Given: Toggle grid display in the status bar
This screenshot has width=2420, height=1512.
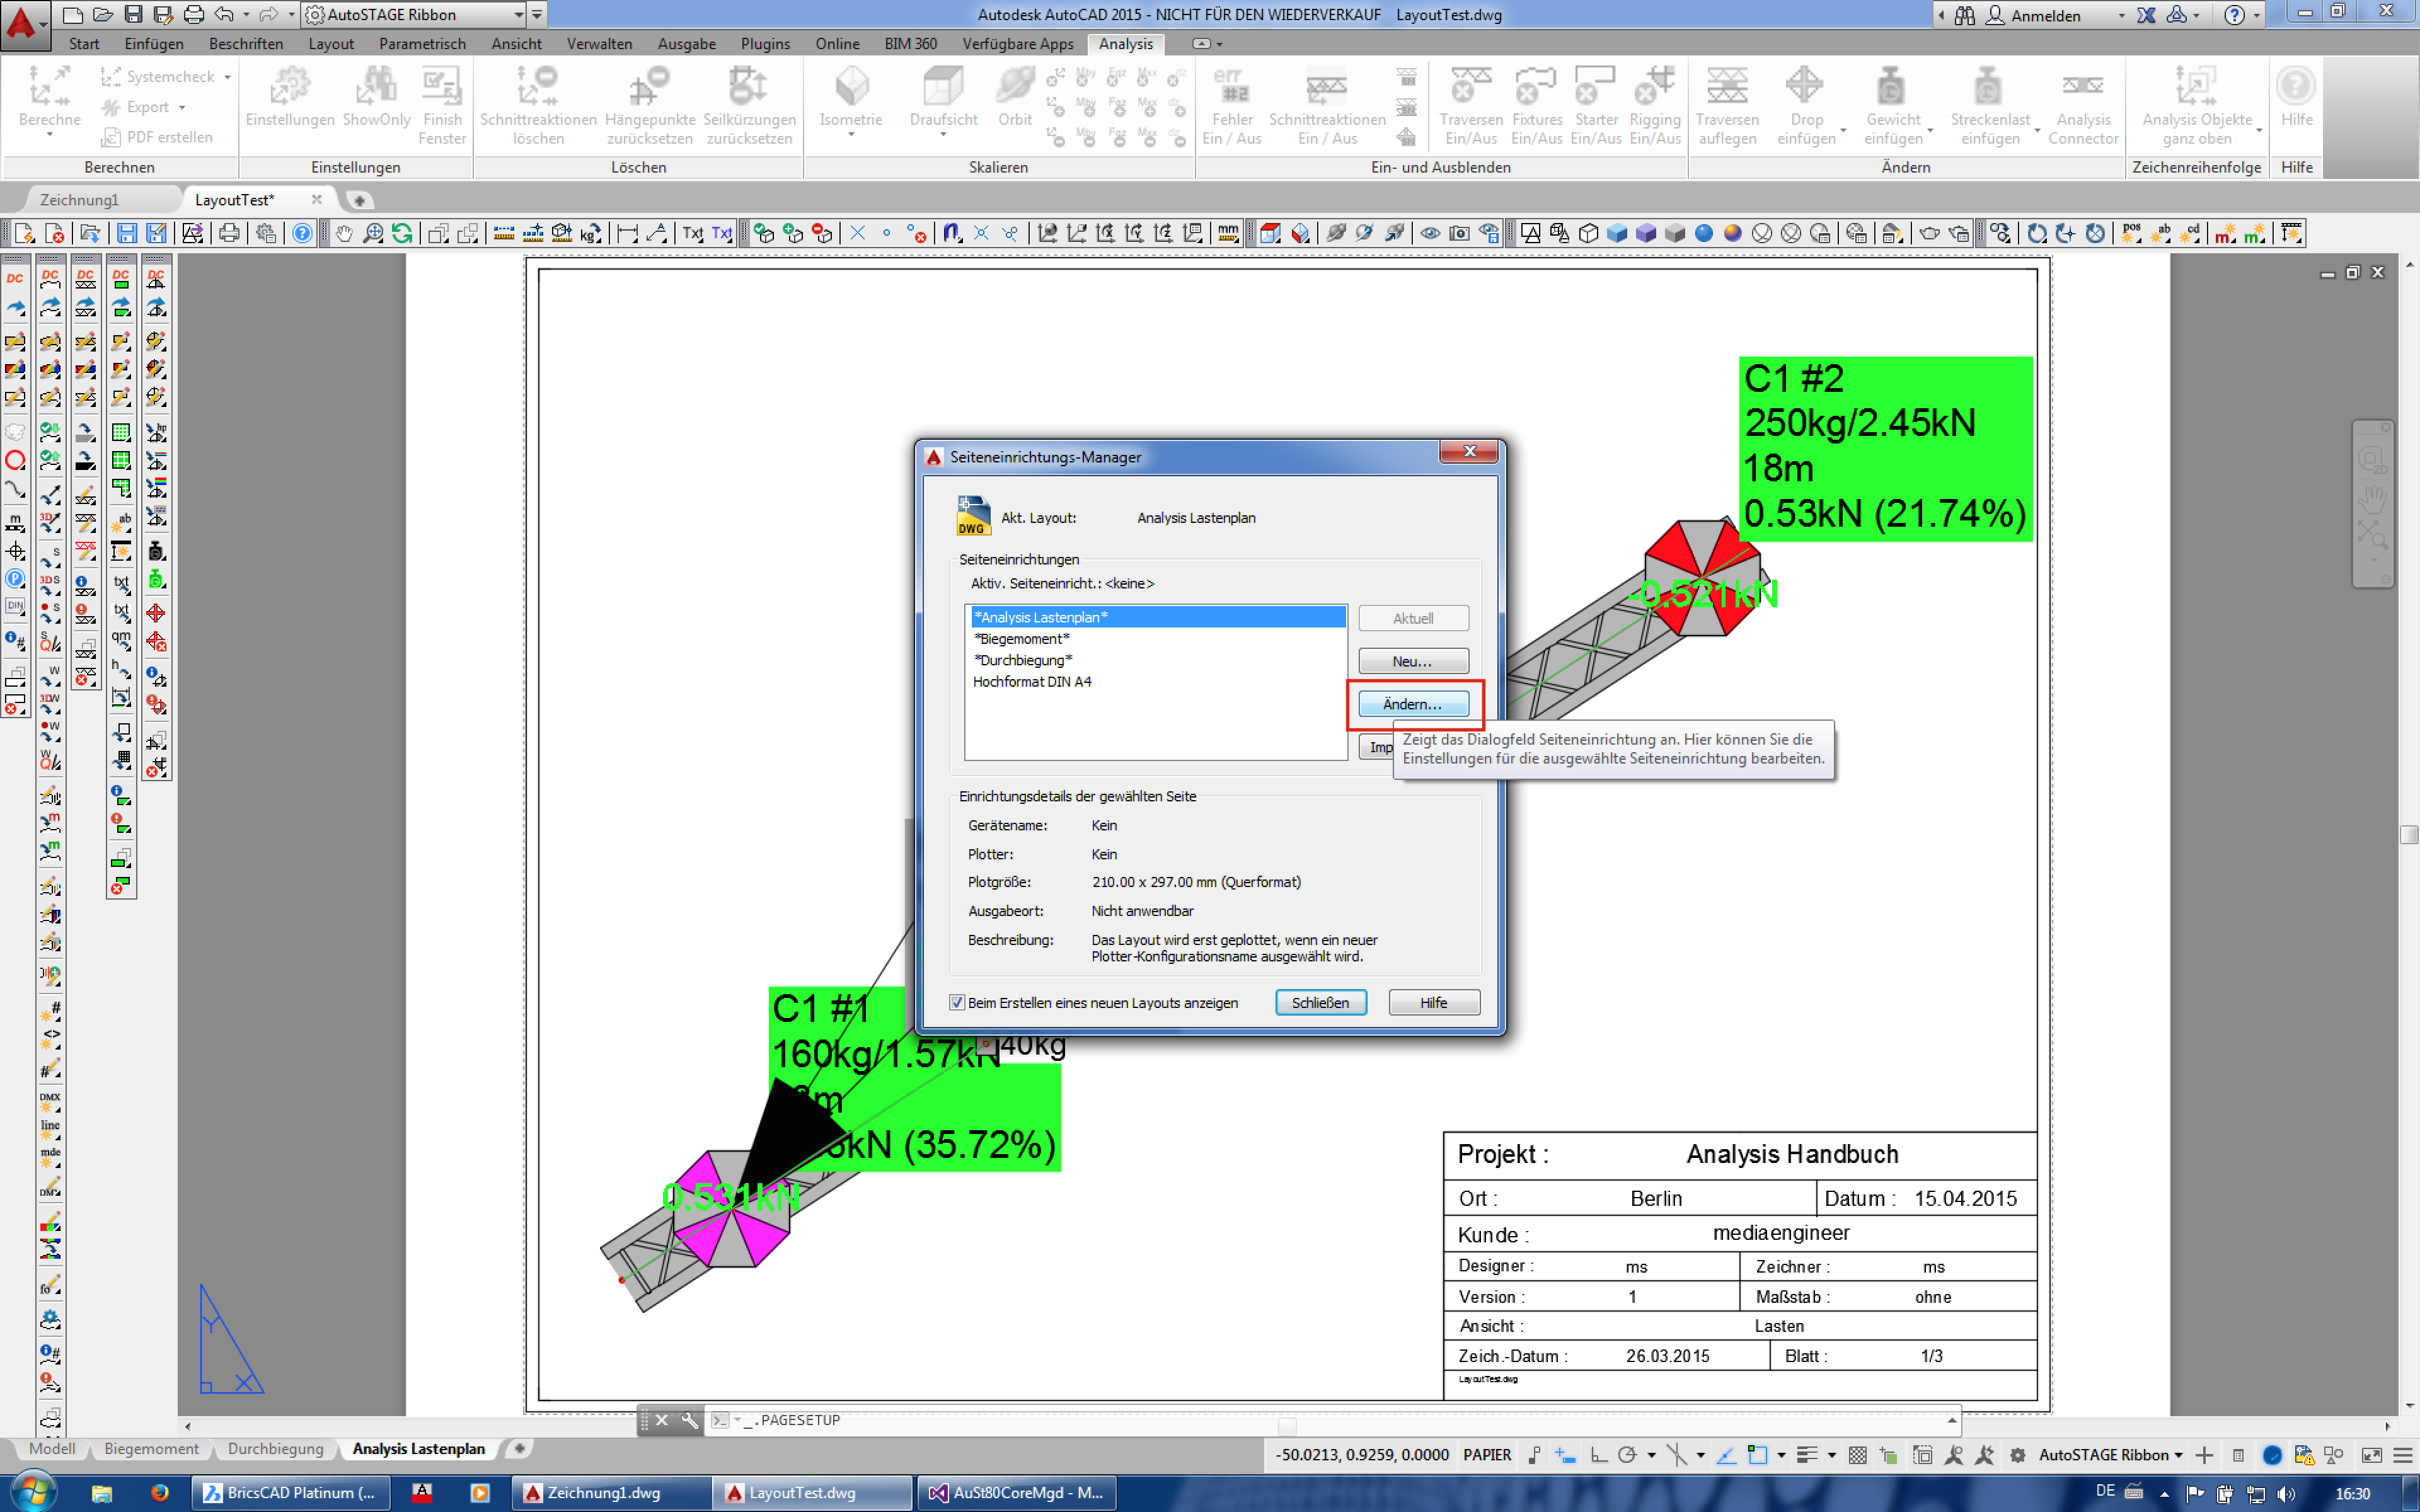Looking at the screenshot, I should click(x=1857, y=1455).
